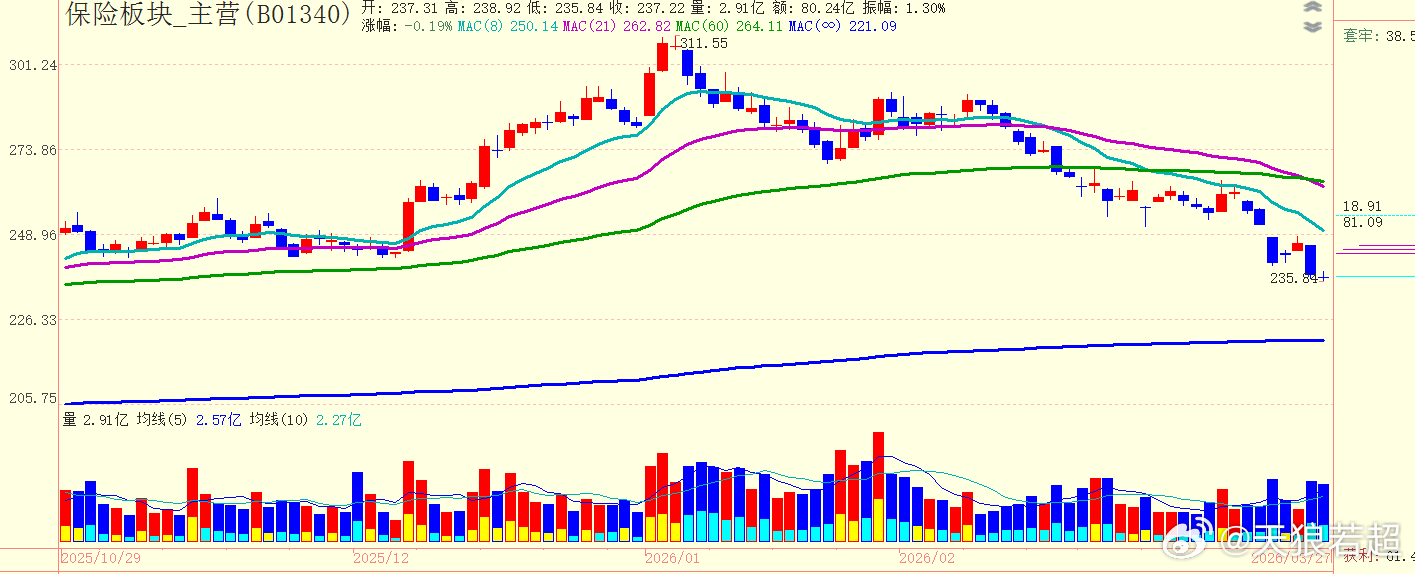Click the 2025/10/29 date on time axis

(x=101, y=558)
